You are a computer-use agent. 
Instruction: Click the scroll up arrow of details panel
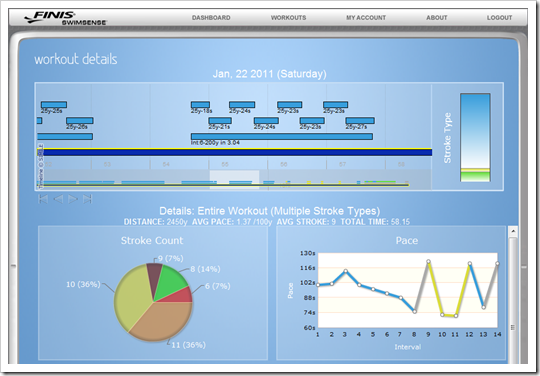tap(513, 231)
